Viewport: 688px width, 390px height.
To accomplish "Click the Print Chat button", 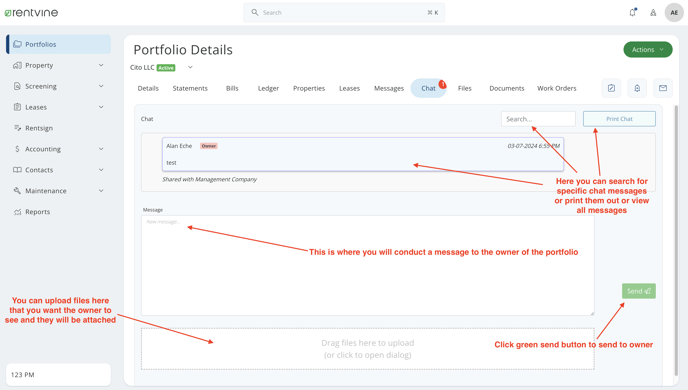I will point(619,119).
